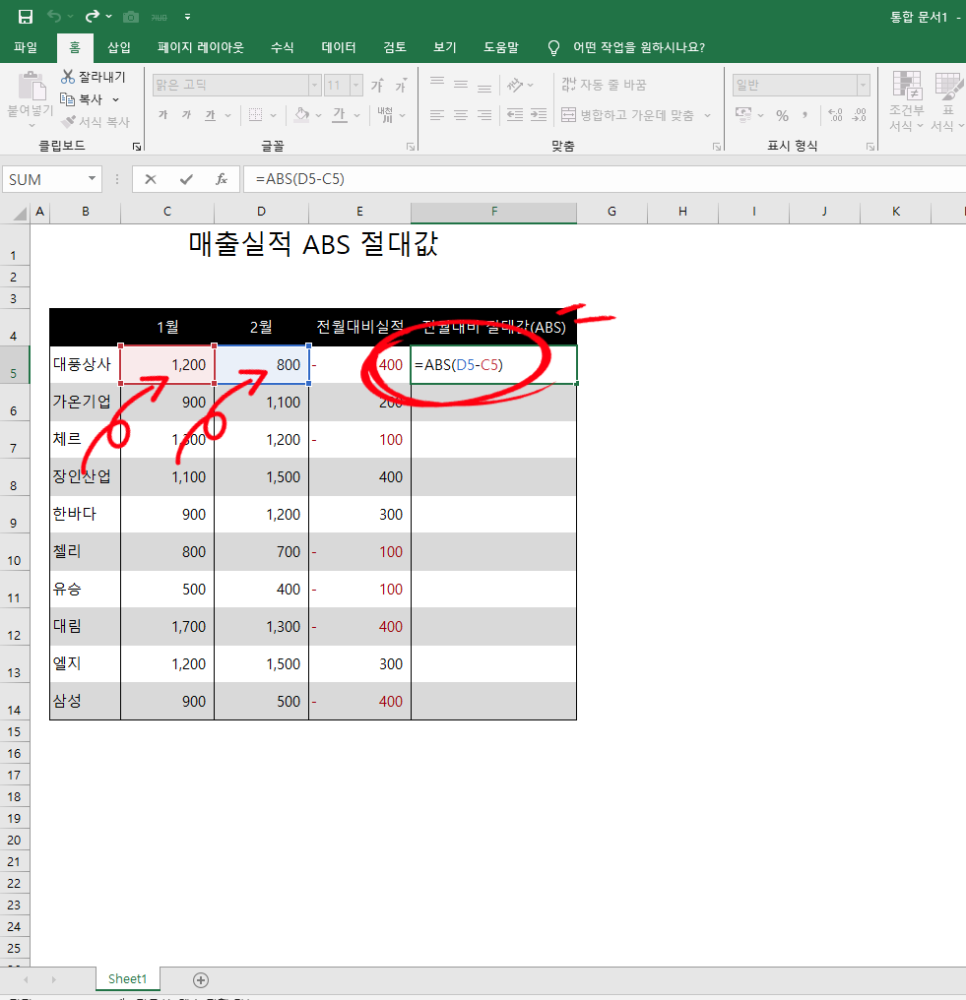Open the Font group dialog launcher
The height and width of the screenshot is (1000, 966).
pos(411,147)
